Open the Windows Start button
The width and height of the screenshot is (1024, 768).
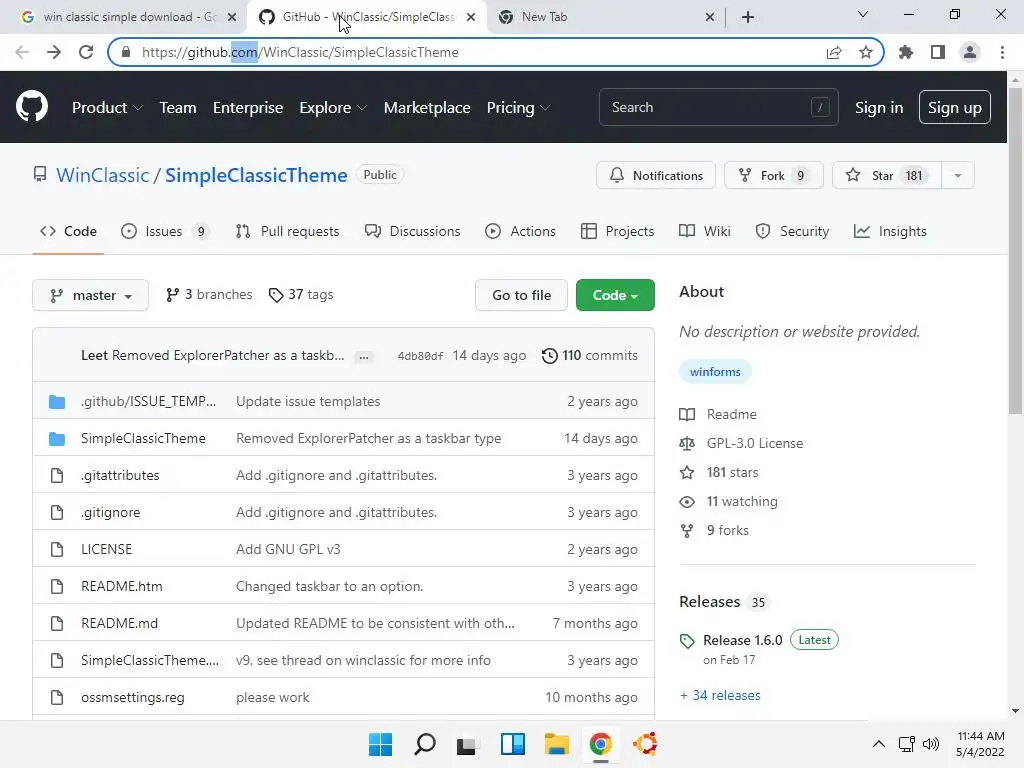[380, 744]
